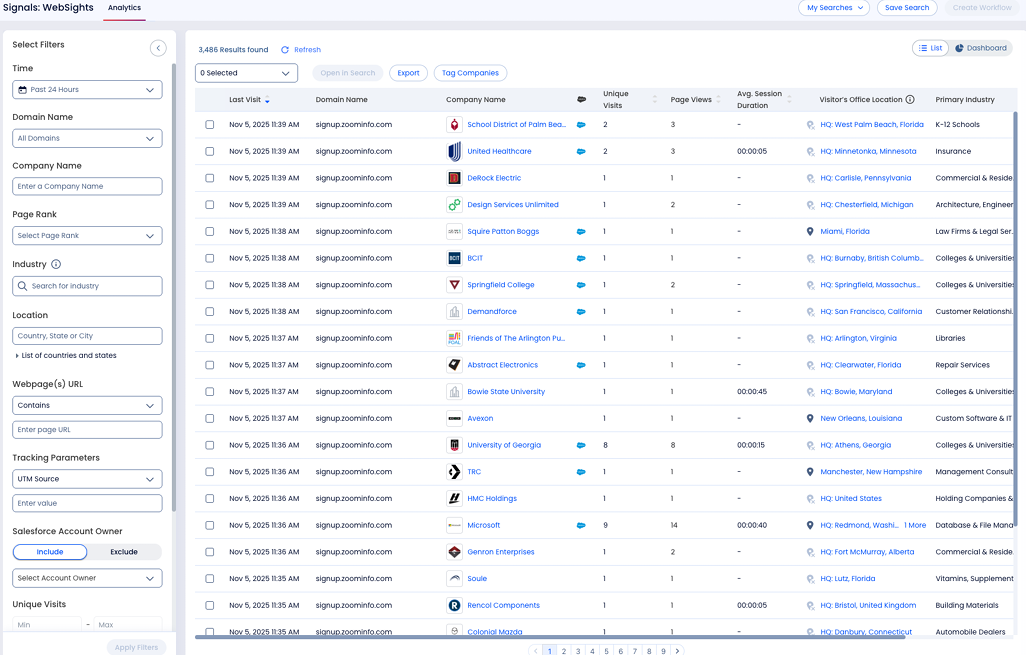
Task: Click Salesforce cloud icon for University of Georgia
Action: 580,445
